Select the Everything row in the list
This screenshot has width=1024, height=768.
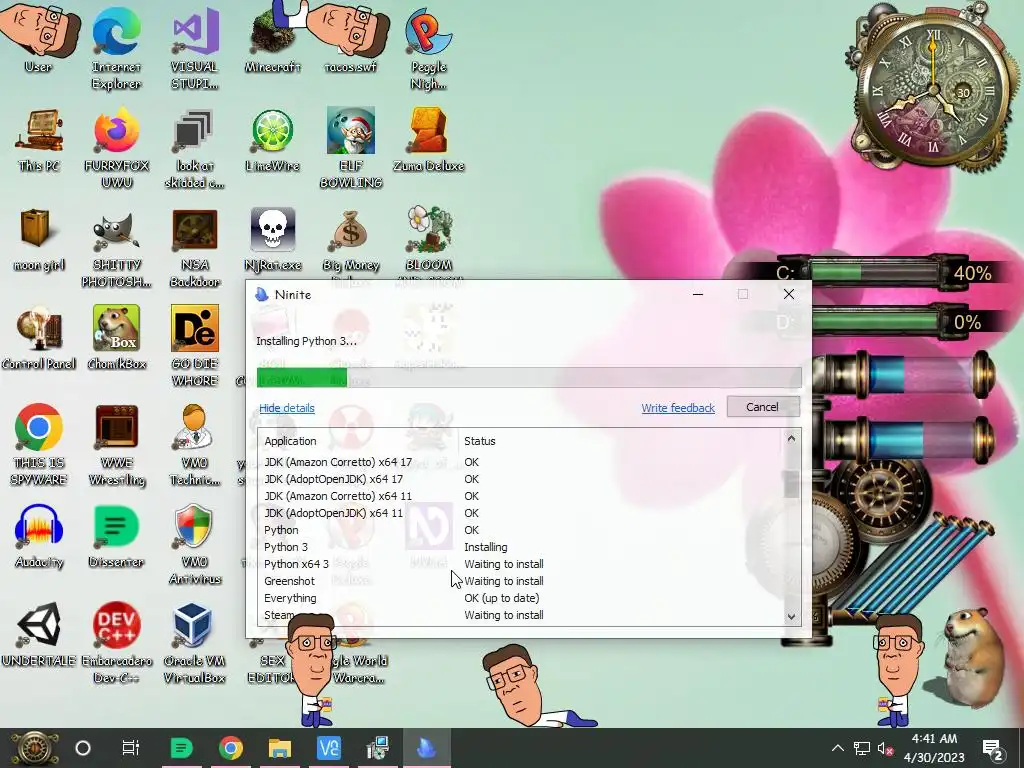(521, 598)
